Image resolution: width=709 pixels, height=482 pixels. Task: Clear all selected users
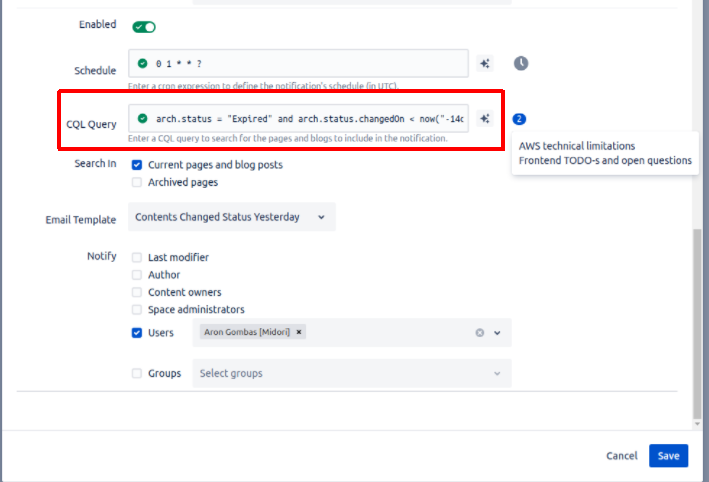pos(480,333)
